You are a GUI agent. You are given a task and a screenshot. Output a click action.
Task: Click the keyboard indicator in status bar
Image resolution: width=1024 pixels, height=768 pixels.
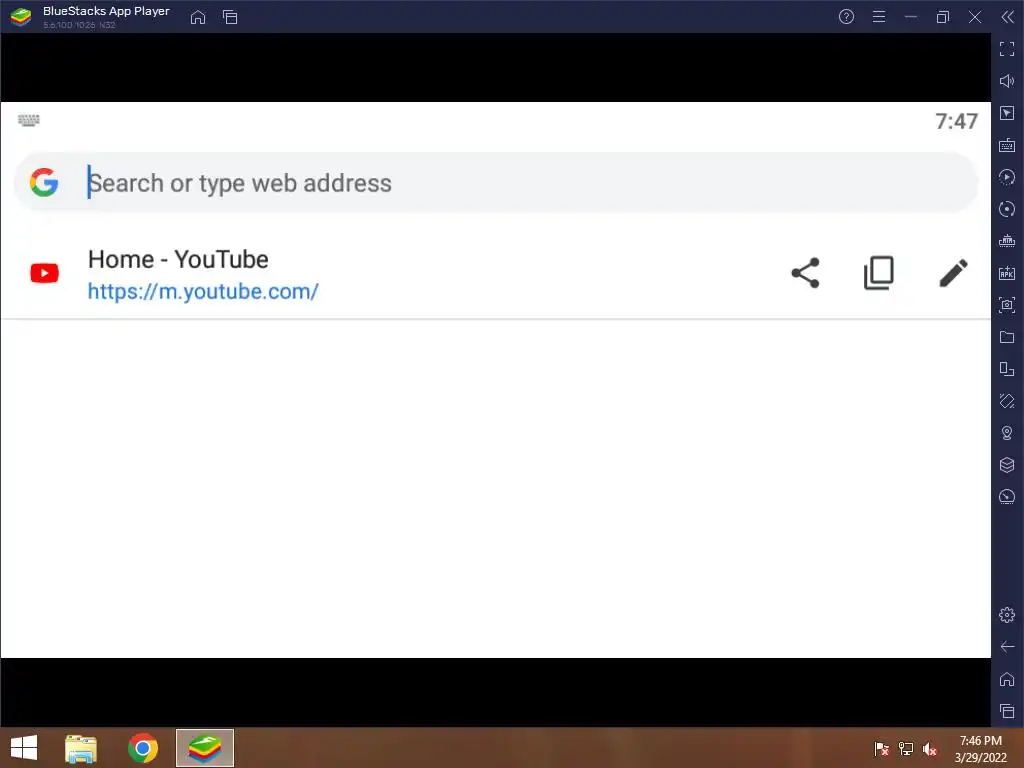[x=29, y=120]
